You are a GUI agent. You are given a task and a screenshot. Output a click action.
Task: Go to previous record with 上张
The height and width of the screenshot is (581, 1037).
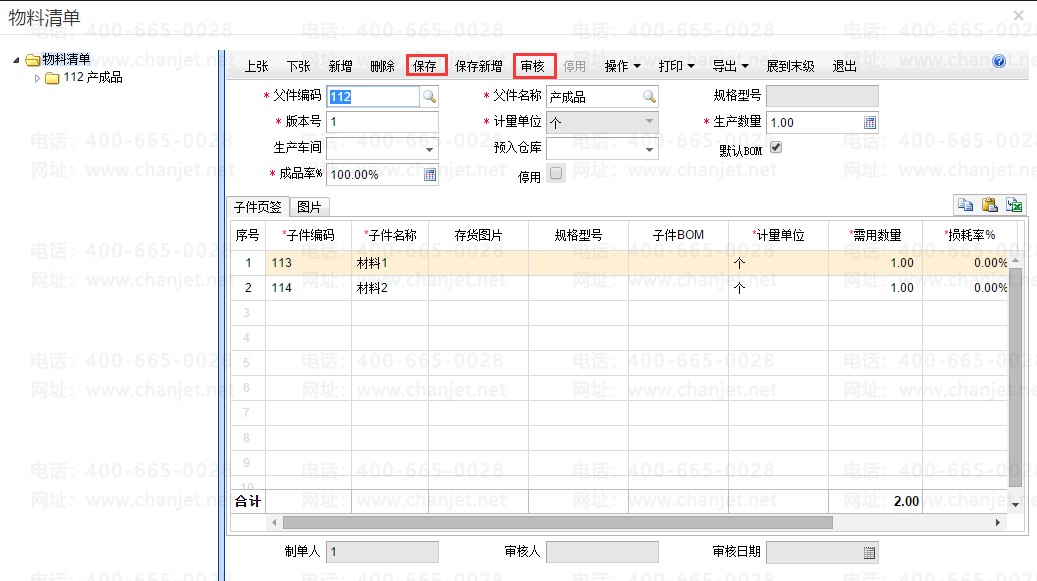coord(257,66)
